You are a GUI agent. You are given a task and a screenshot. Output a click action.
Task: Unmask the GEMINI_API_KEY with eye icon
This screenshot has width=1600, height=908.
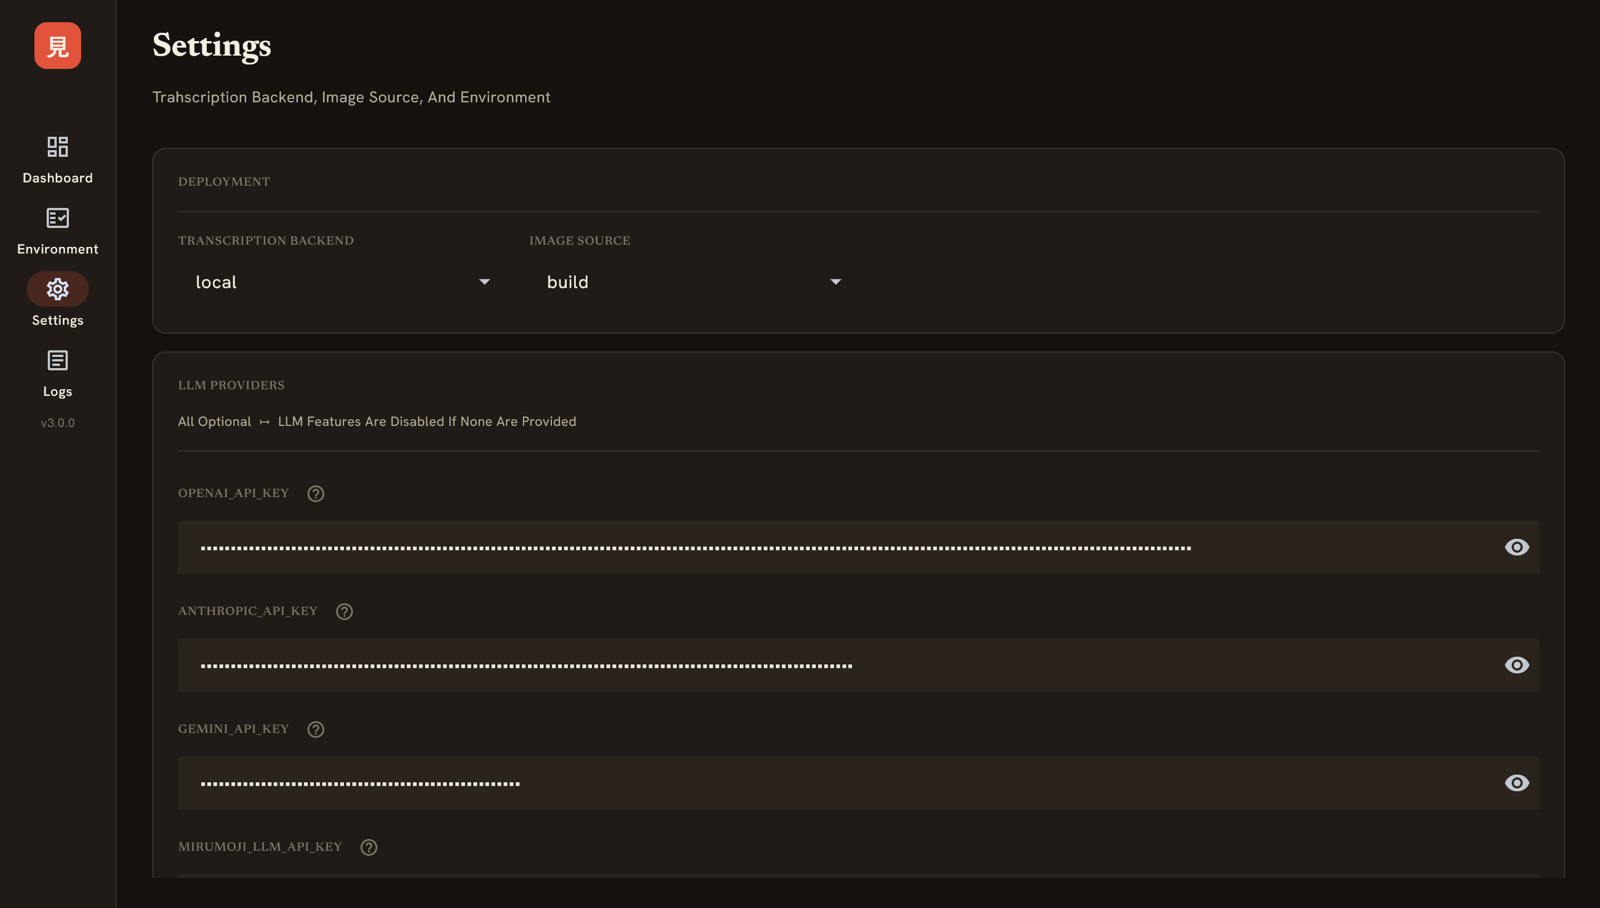(x=1517, y=783)
